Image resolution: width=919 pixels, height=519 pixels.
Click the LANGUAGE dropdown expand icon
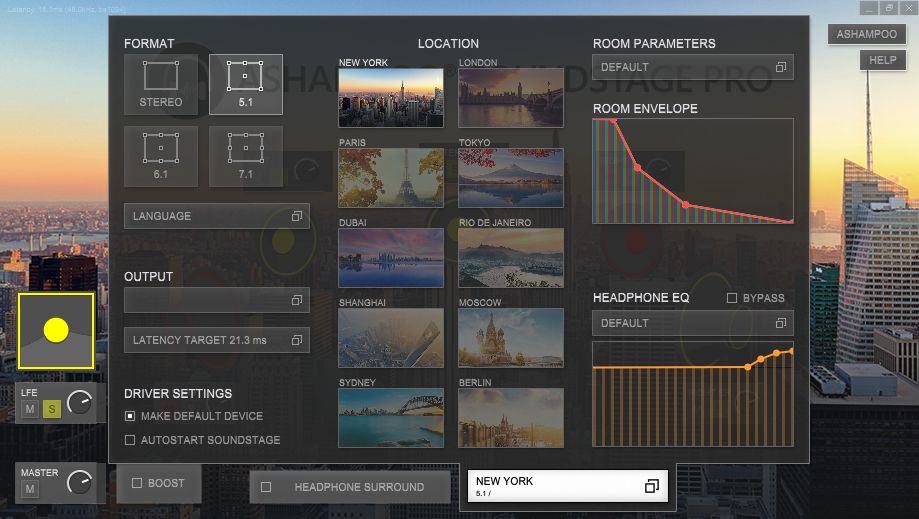(297, 216)
